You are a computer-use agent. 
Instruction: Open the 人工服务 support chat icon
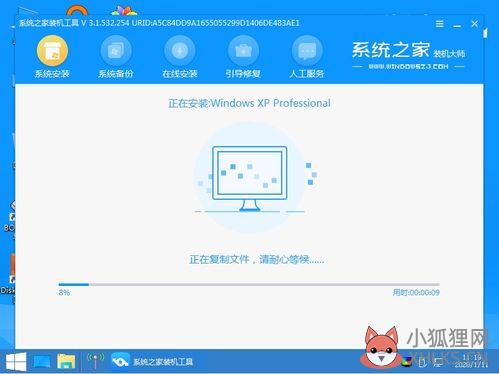tap(307, 51)
